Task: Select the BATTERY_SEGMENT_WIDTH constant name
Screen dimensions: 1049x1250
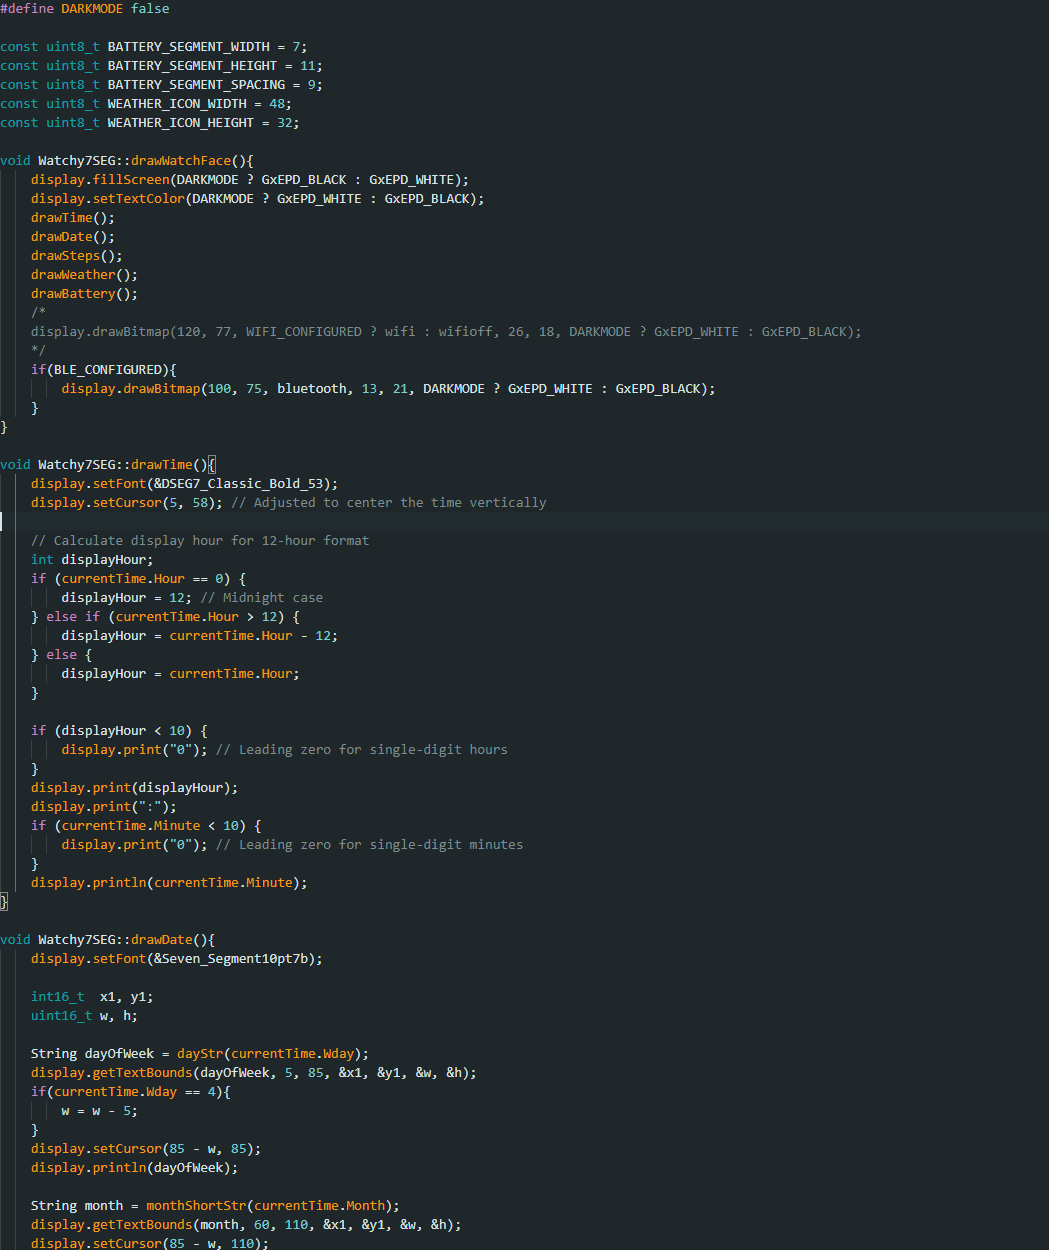Action: (x=189, y=47)
